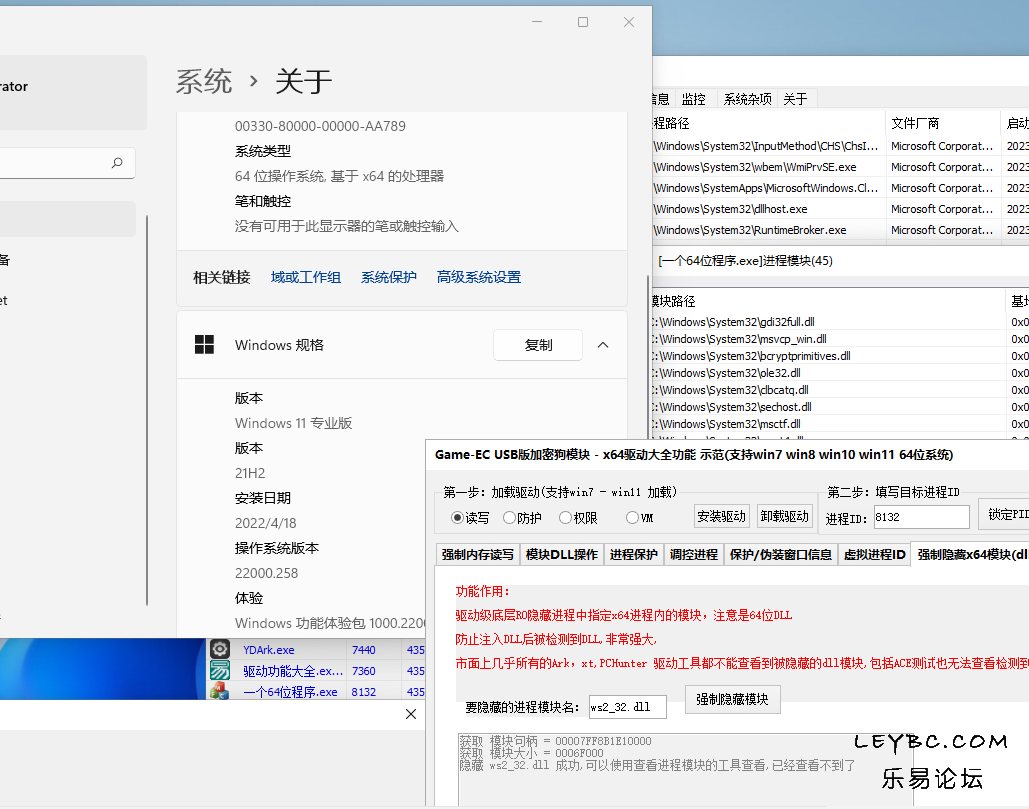
Task: Collapse the Windows 规格 section chevron
Action: pos(603,345)
